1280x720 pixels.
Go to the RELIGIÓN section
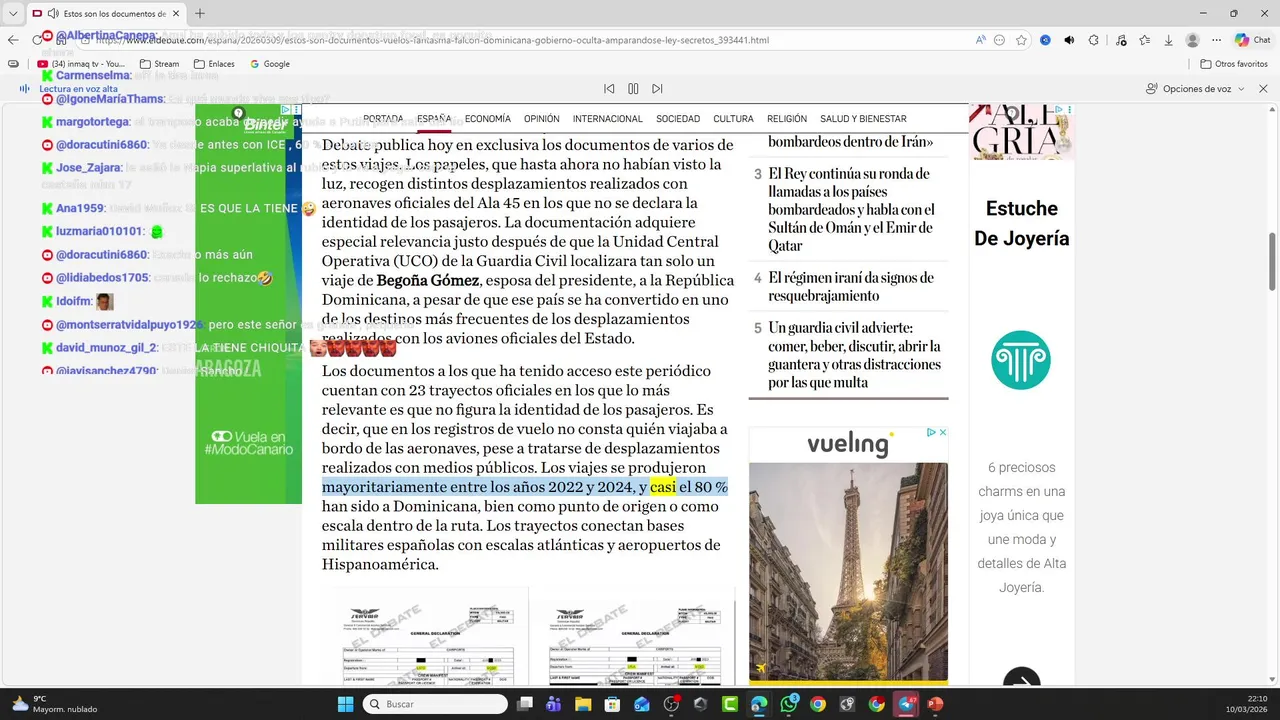pos(787,119)
